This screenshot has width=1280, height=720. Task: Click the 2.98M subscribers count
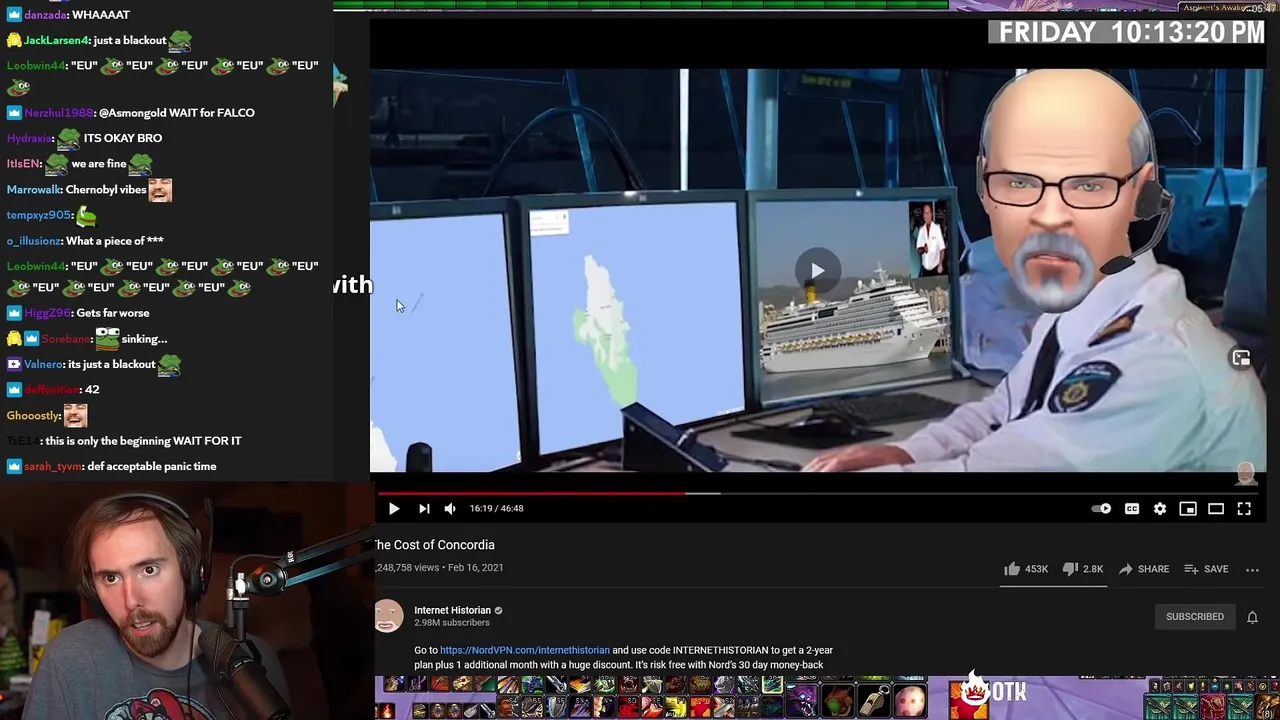point(452,623)
